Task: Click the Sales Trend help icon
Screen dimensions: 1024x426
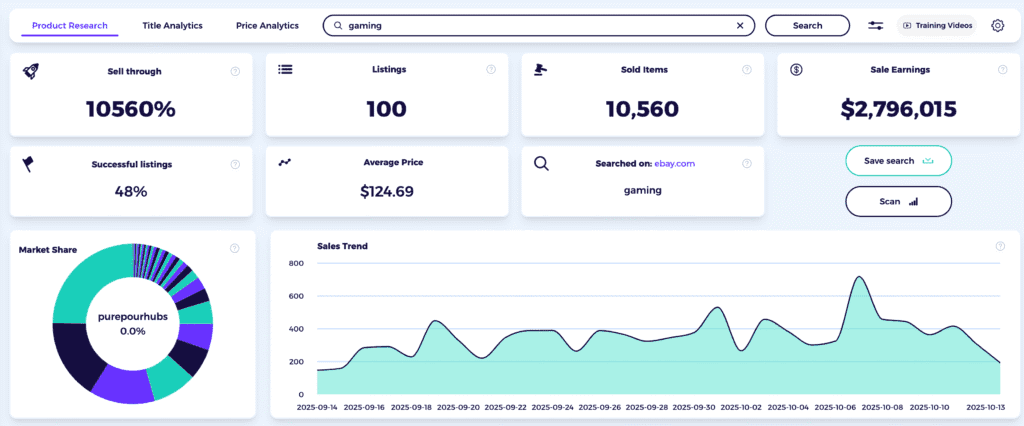Action: 1000,246
